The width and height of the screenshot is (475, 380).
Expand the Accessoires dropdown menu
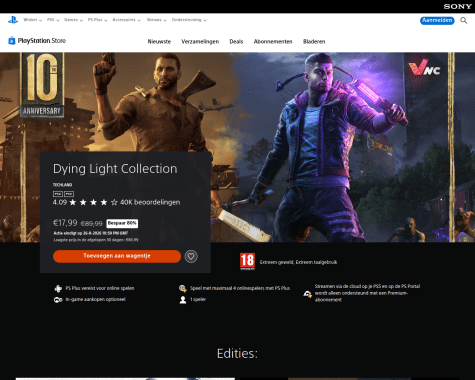(126, 20)
